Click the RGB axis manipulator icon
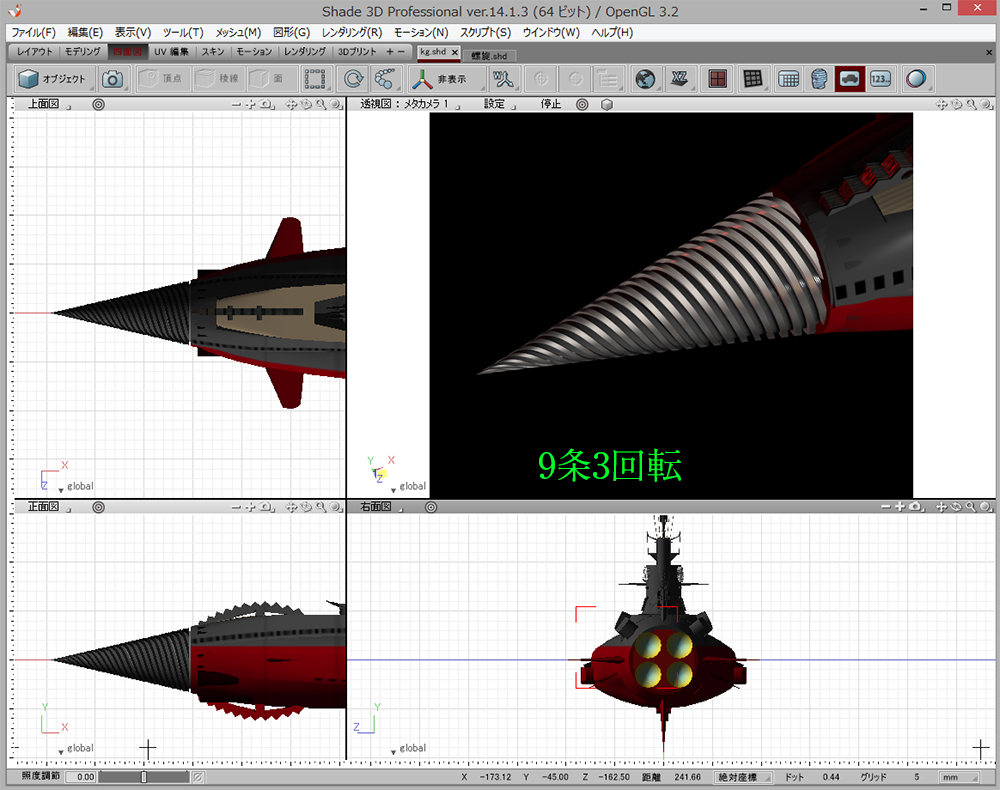This screenshot has height=790, width=1000. click(422, 79)
